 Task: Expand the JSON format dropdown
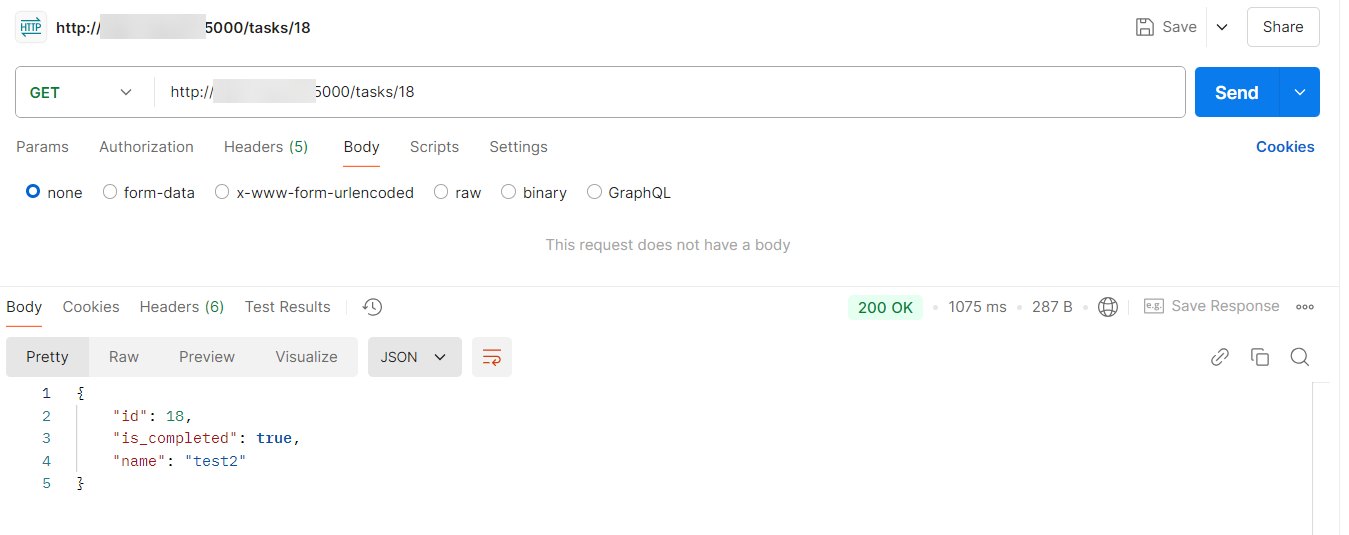[x=414, y=357]
